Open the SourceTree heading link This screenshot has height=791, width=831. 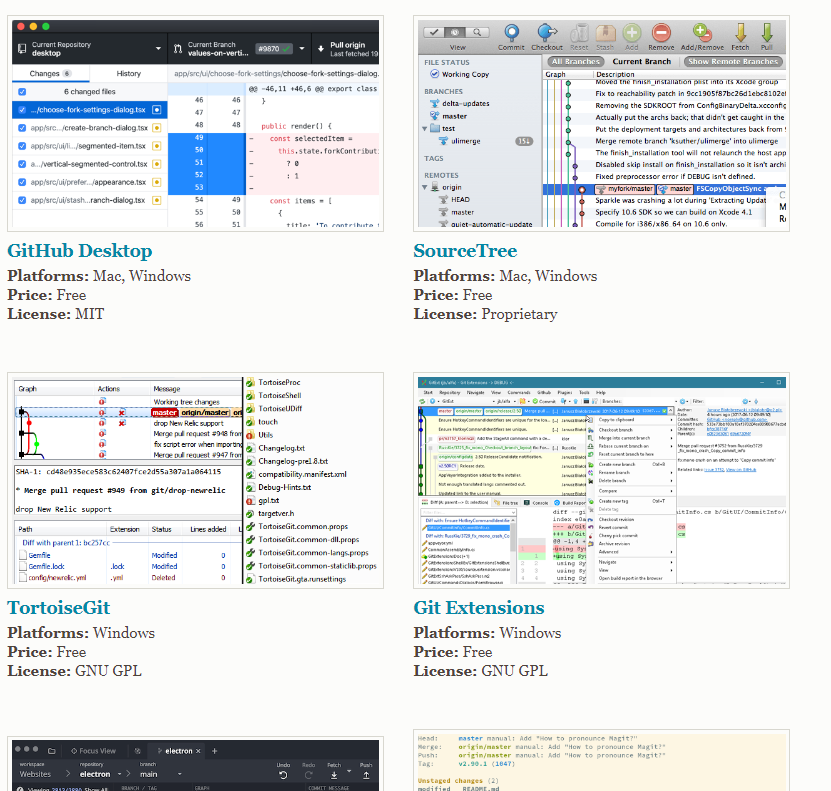(x=465, y=251)
